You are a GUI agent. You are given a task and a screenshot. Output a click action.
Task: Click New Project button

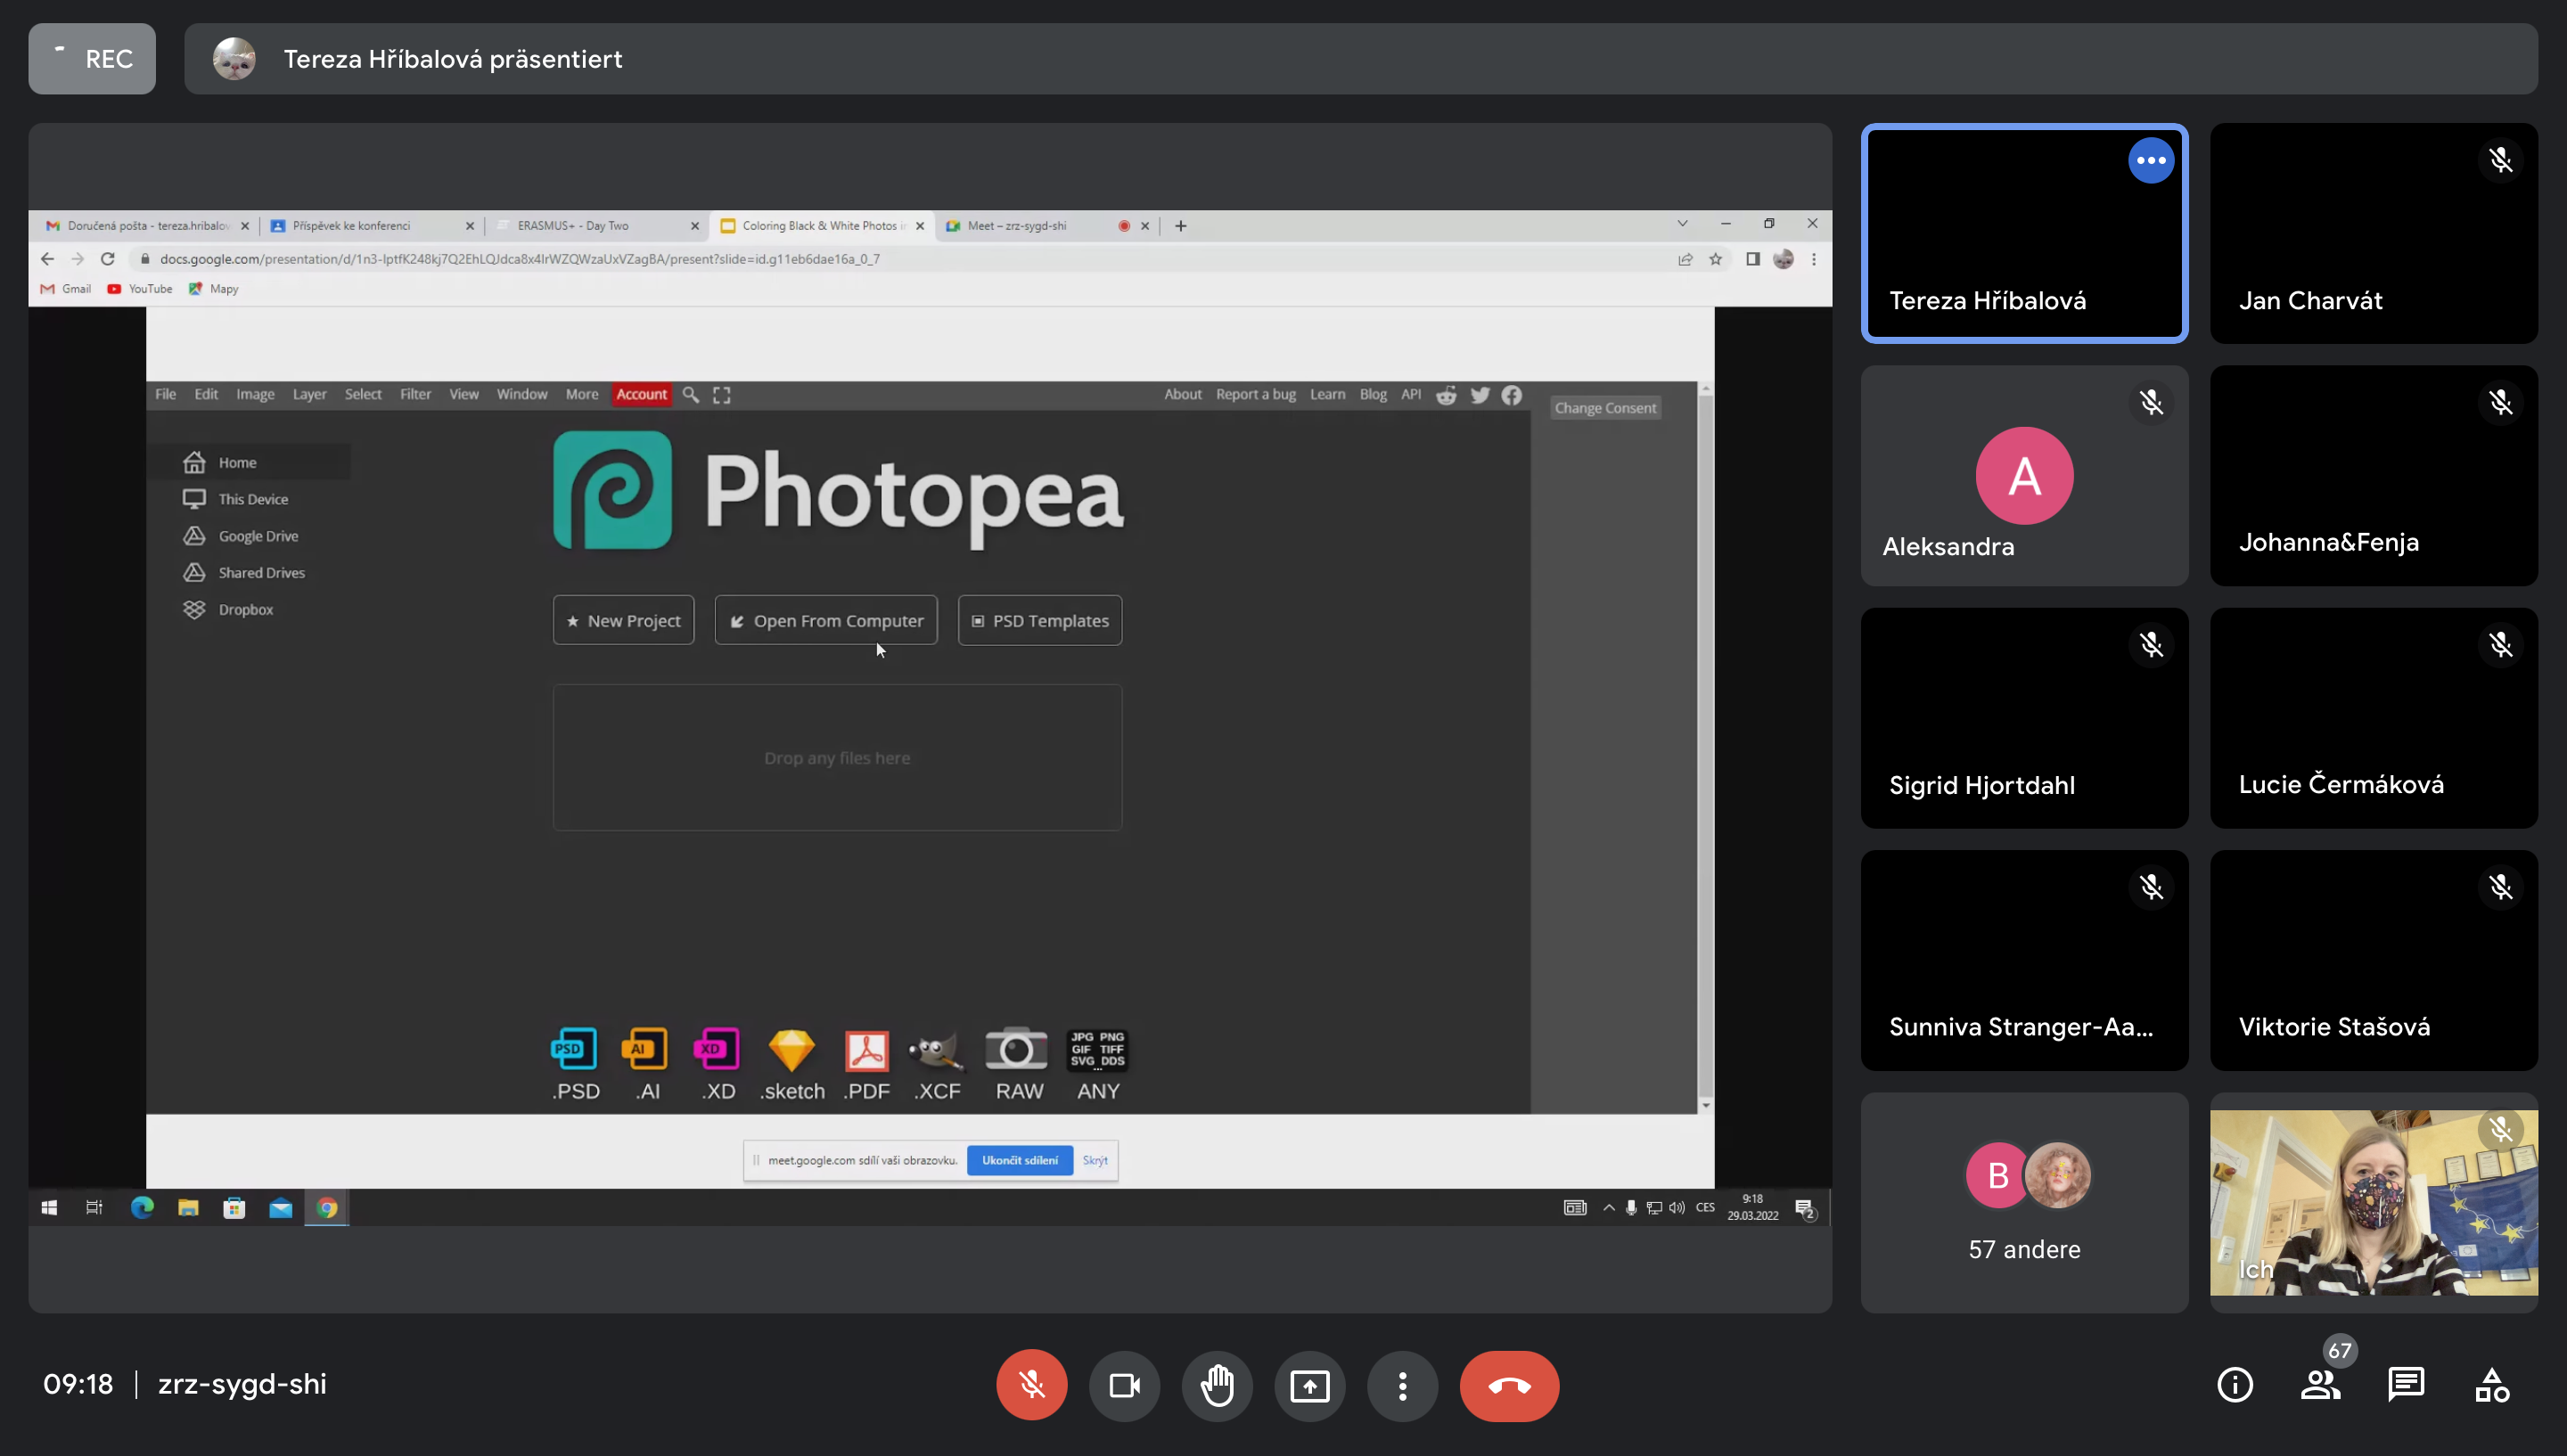tap(623, 620)
